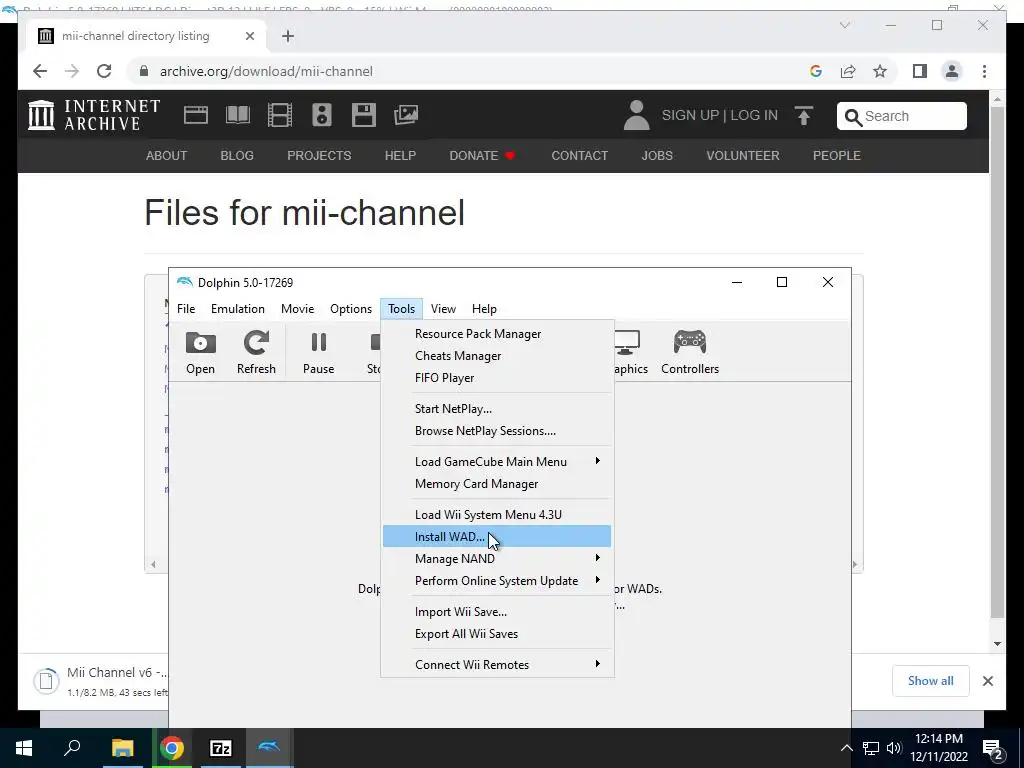Expand Load GameCube Main Menu submenu
This screenshot has width=1024, height=768.
(x=497, y=462)
